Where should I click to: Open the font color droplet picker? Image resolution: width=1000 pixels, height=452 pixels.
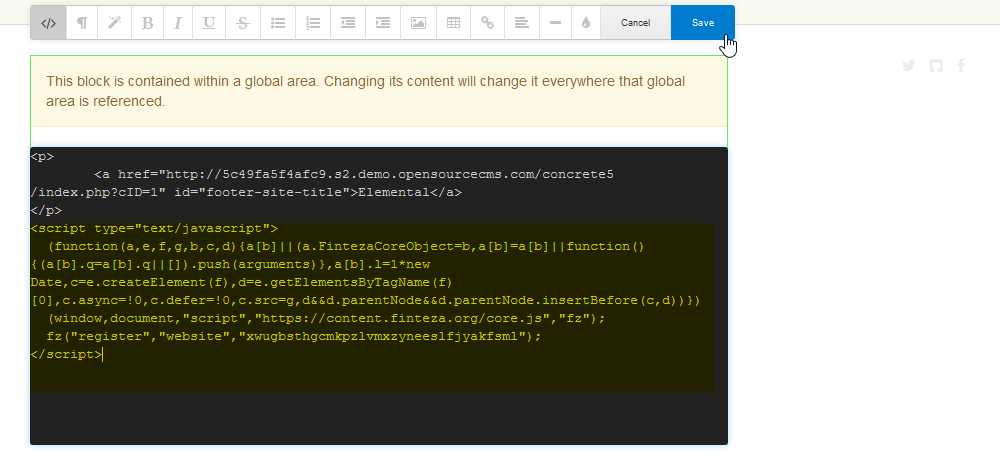(585, 22)
